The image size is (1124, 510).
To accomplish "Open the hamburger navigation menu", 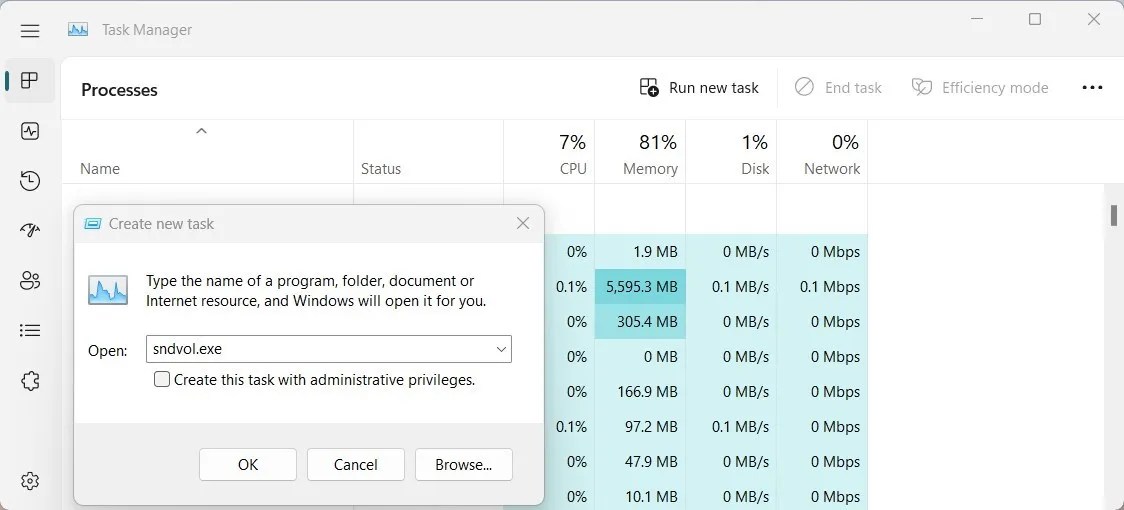I will pyautogui.click(x=30, y=31).
